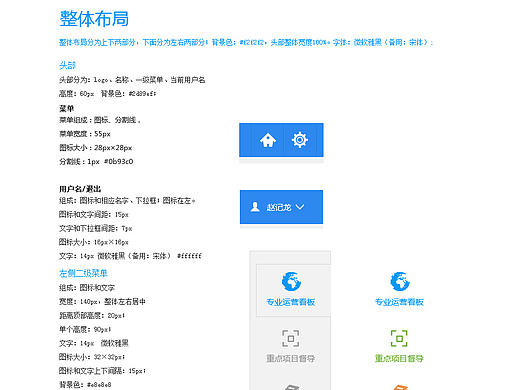Click the line 背景色: #e8e8e8

tap(85, 384)
